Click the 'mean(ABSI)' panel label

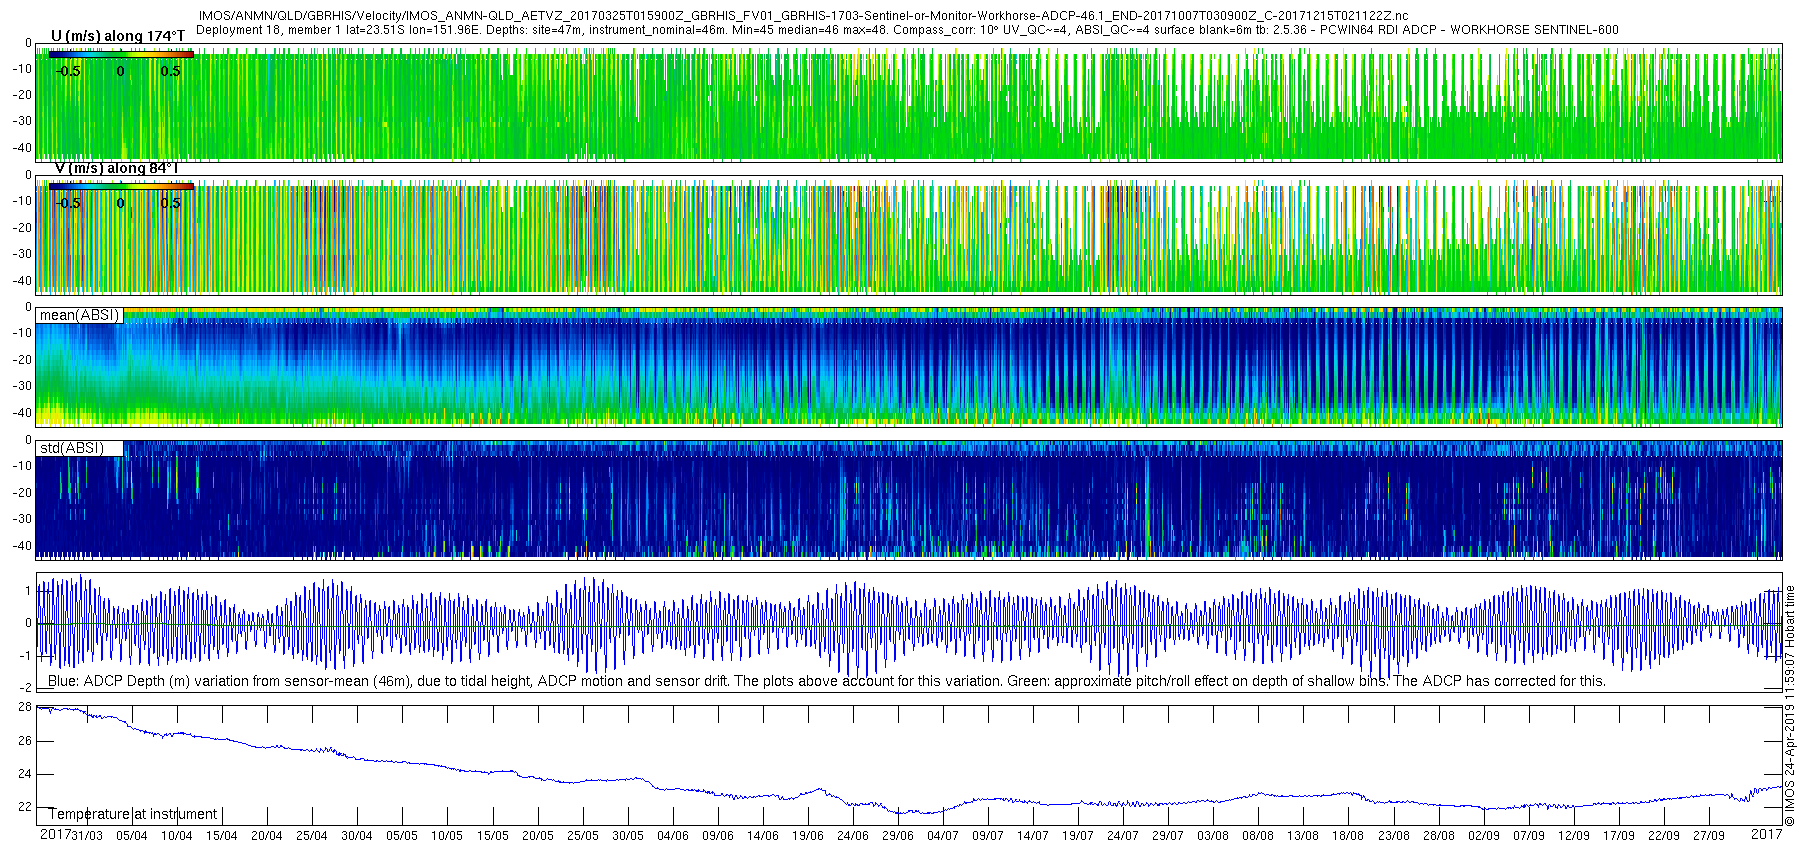79,315
